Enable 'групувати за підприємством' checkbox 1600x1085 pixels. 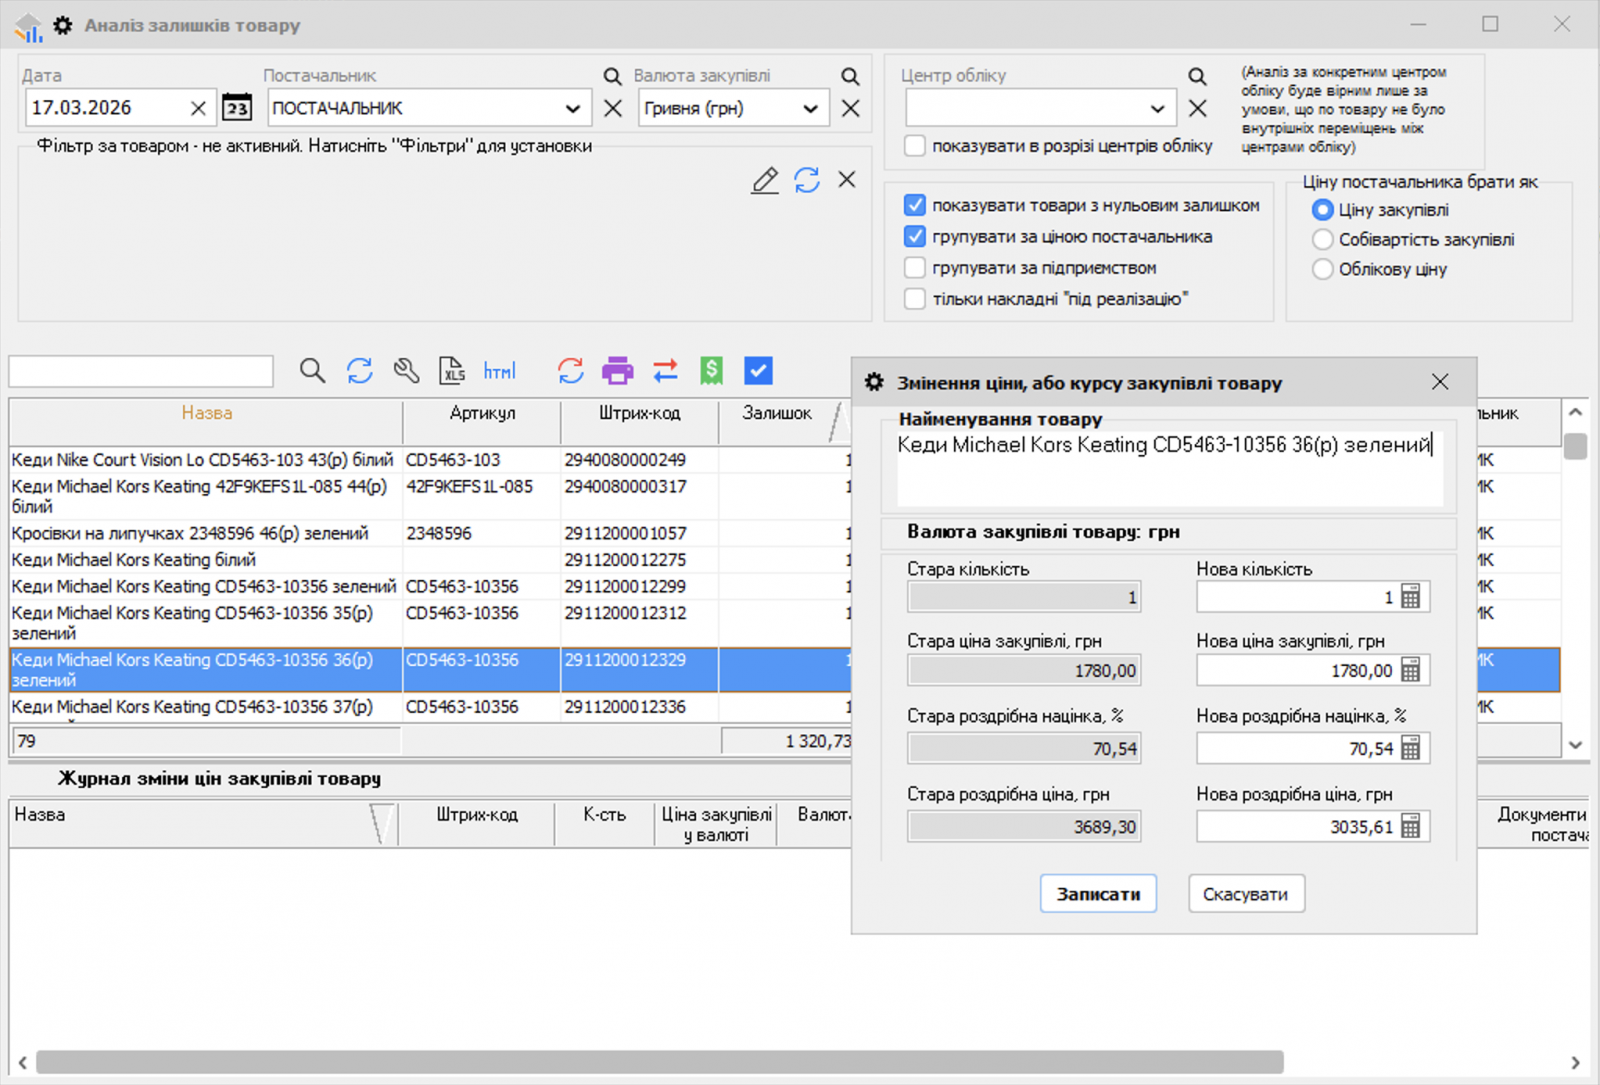click(915, 267)
